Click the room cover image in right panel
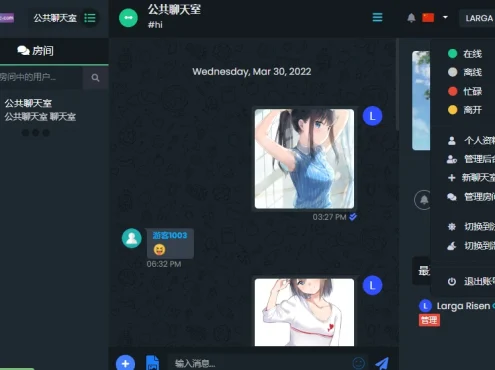Viewport: 495px width, 370px height. 421,100
